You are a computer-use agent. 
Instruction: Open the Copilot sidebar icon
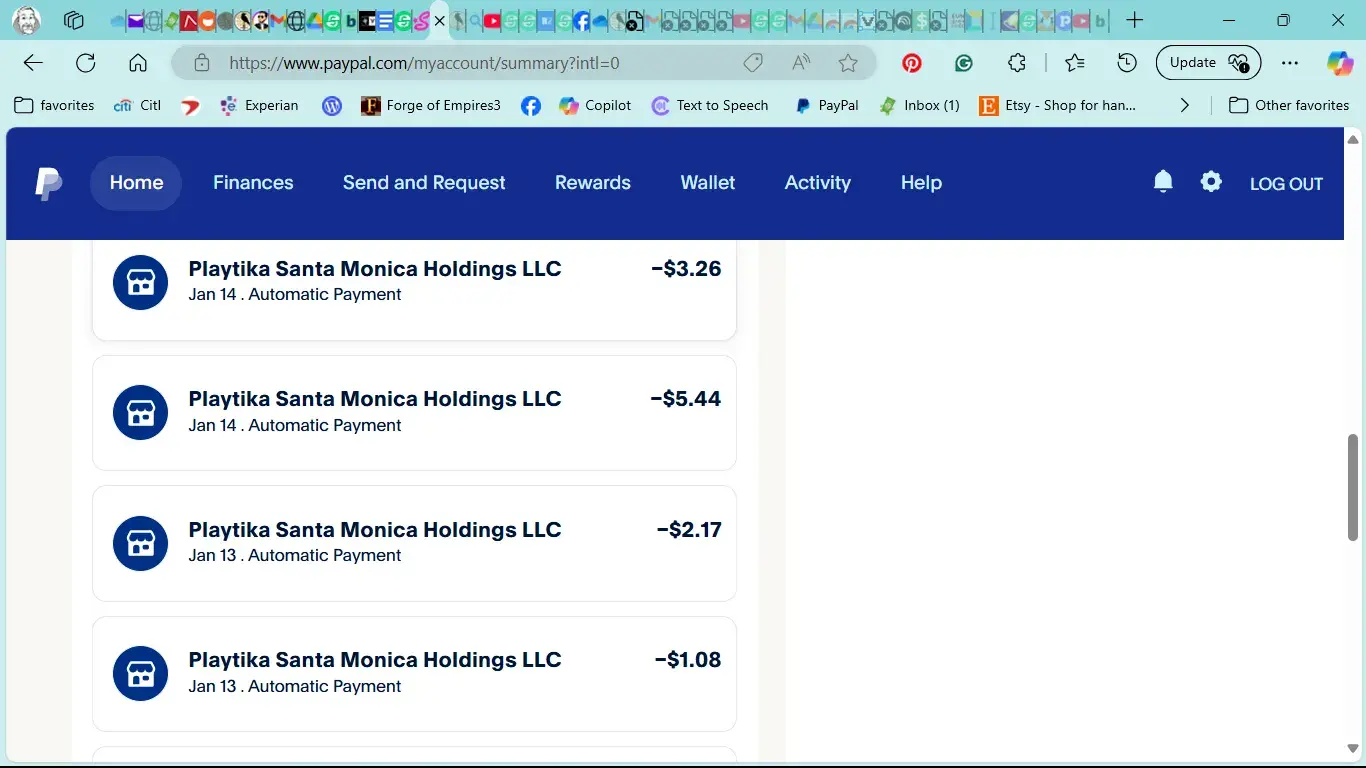[1339, 63]
